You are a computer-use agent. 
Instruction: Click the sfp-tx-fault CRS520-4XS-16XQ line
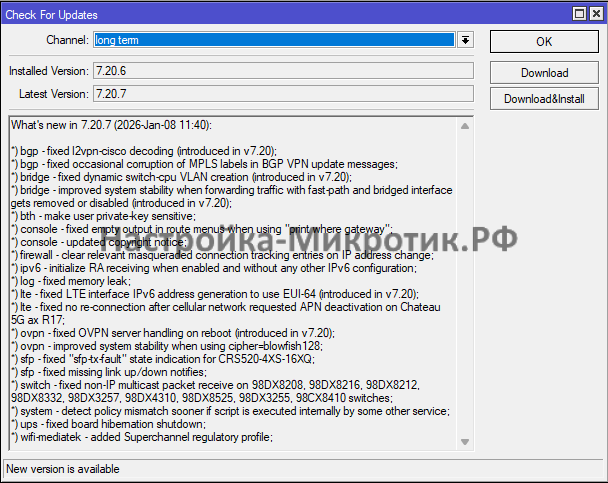(163, 359)
